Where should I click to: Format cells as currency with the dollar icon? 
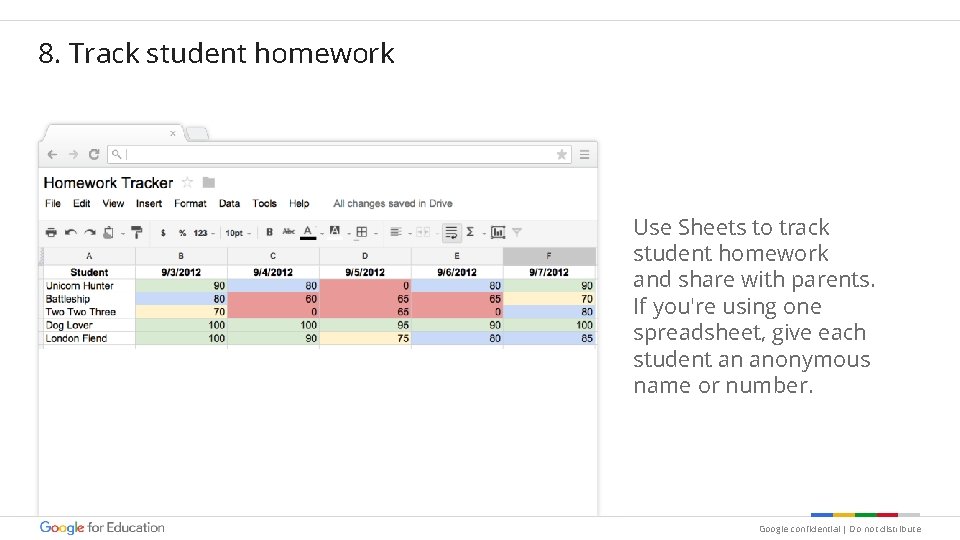pos(163,232)
